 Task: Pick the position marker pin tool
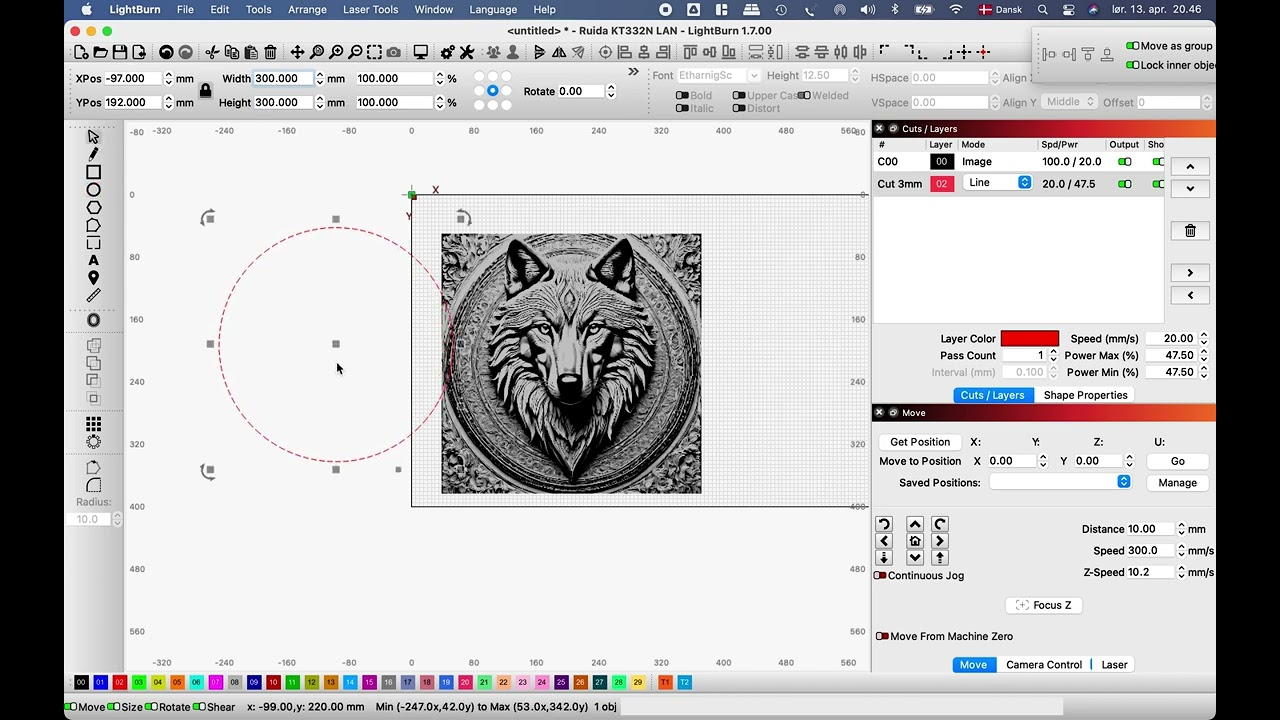93,278
